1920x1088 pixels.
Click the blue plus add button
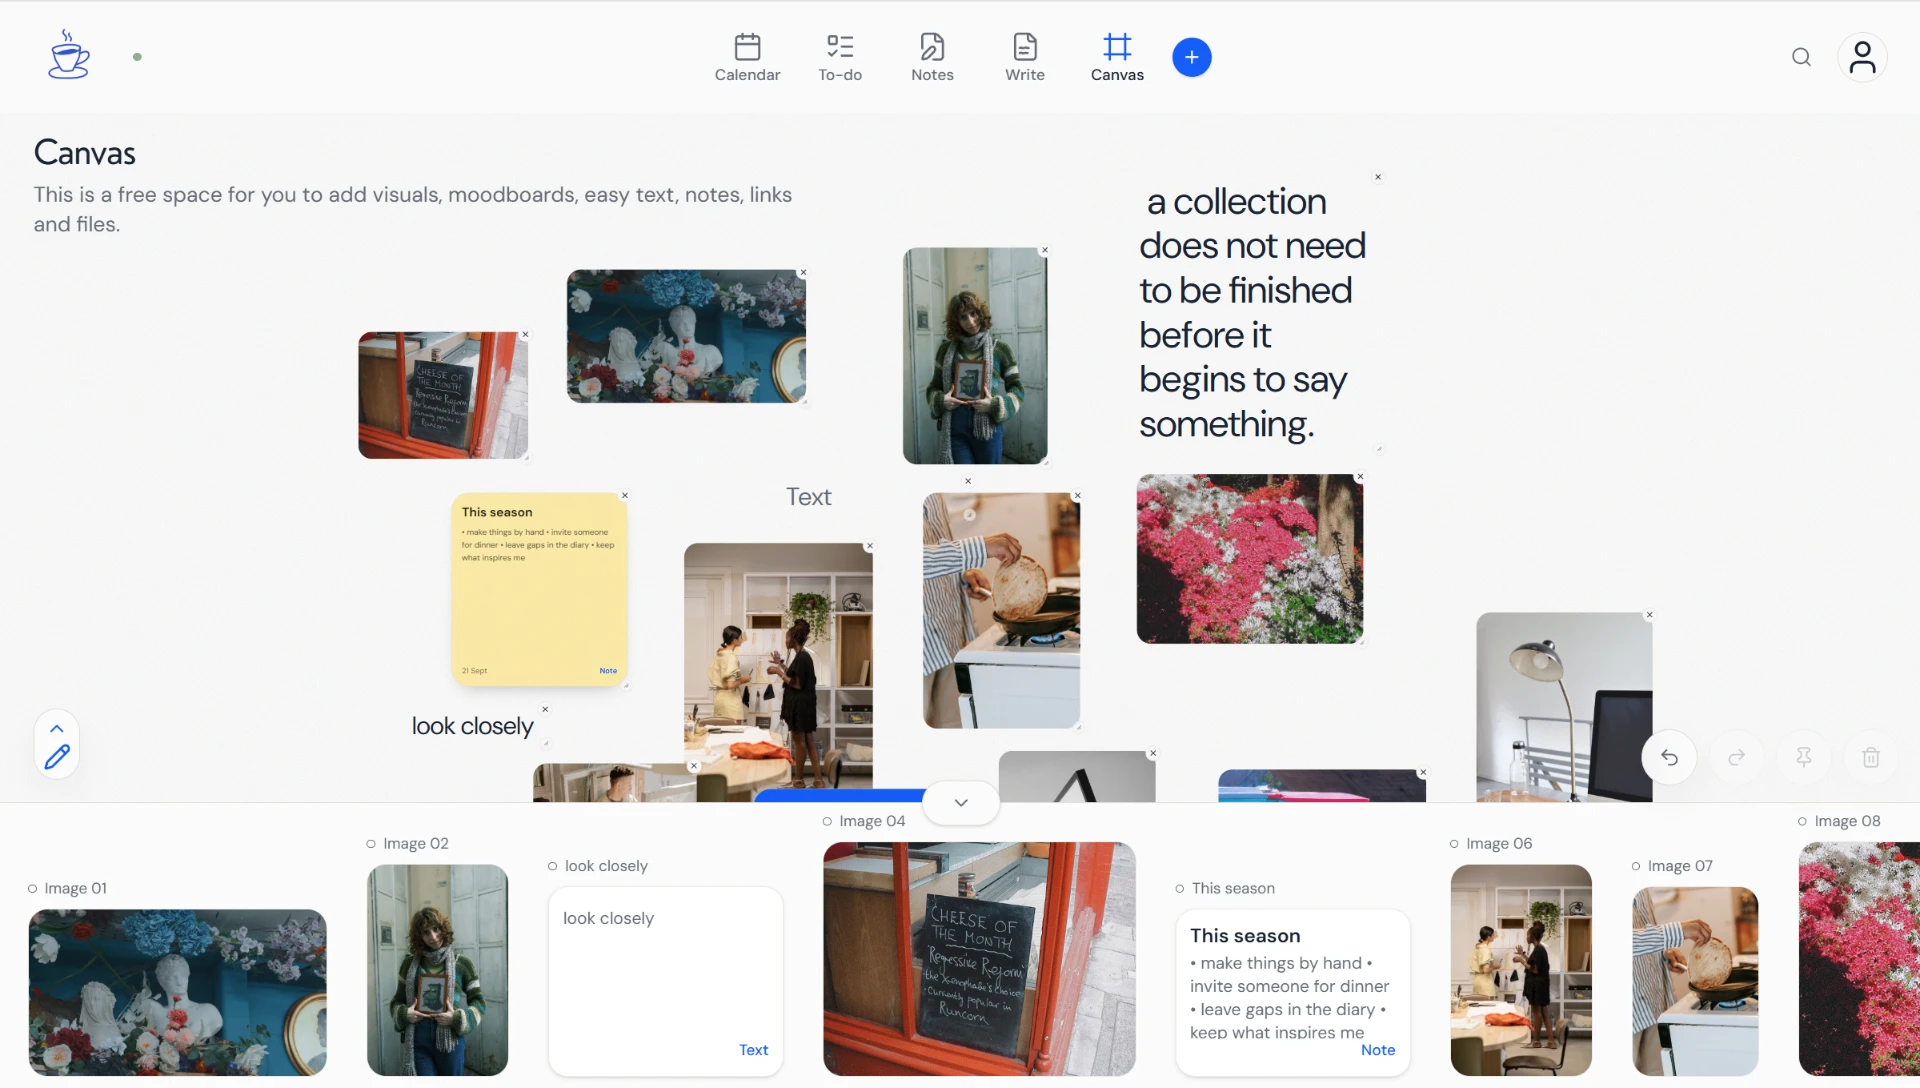pyautogui.click(x=1191, y=57)
